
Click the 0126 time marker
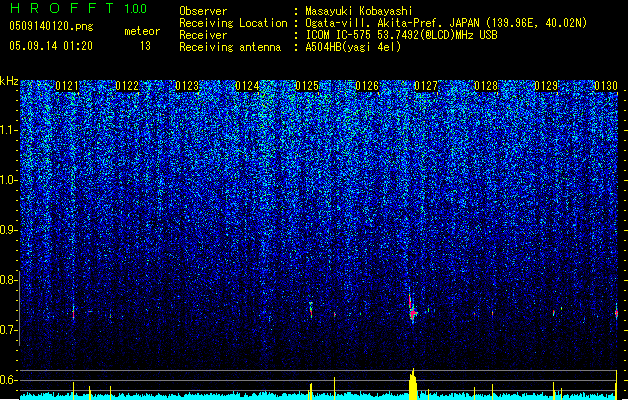point(367,86)
